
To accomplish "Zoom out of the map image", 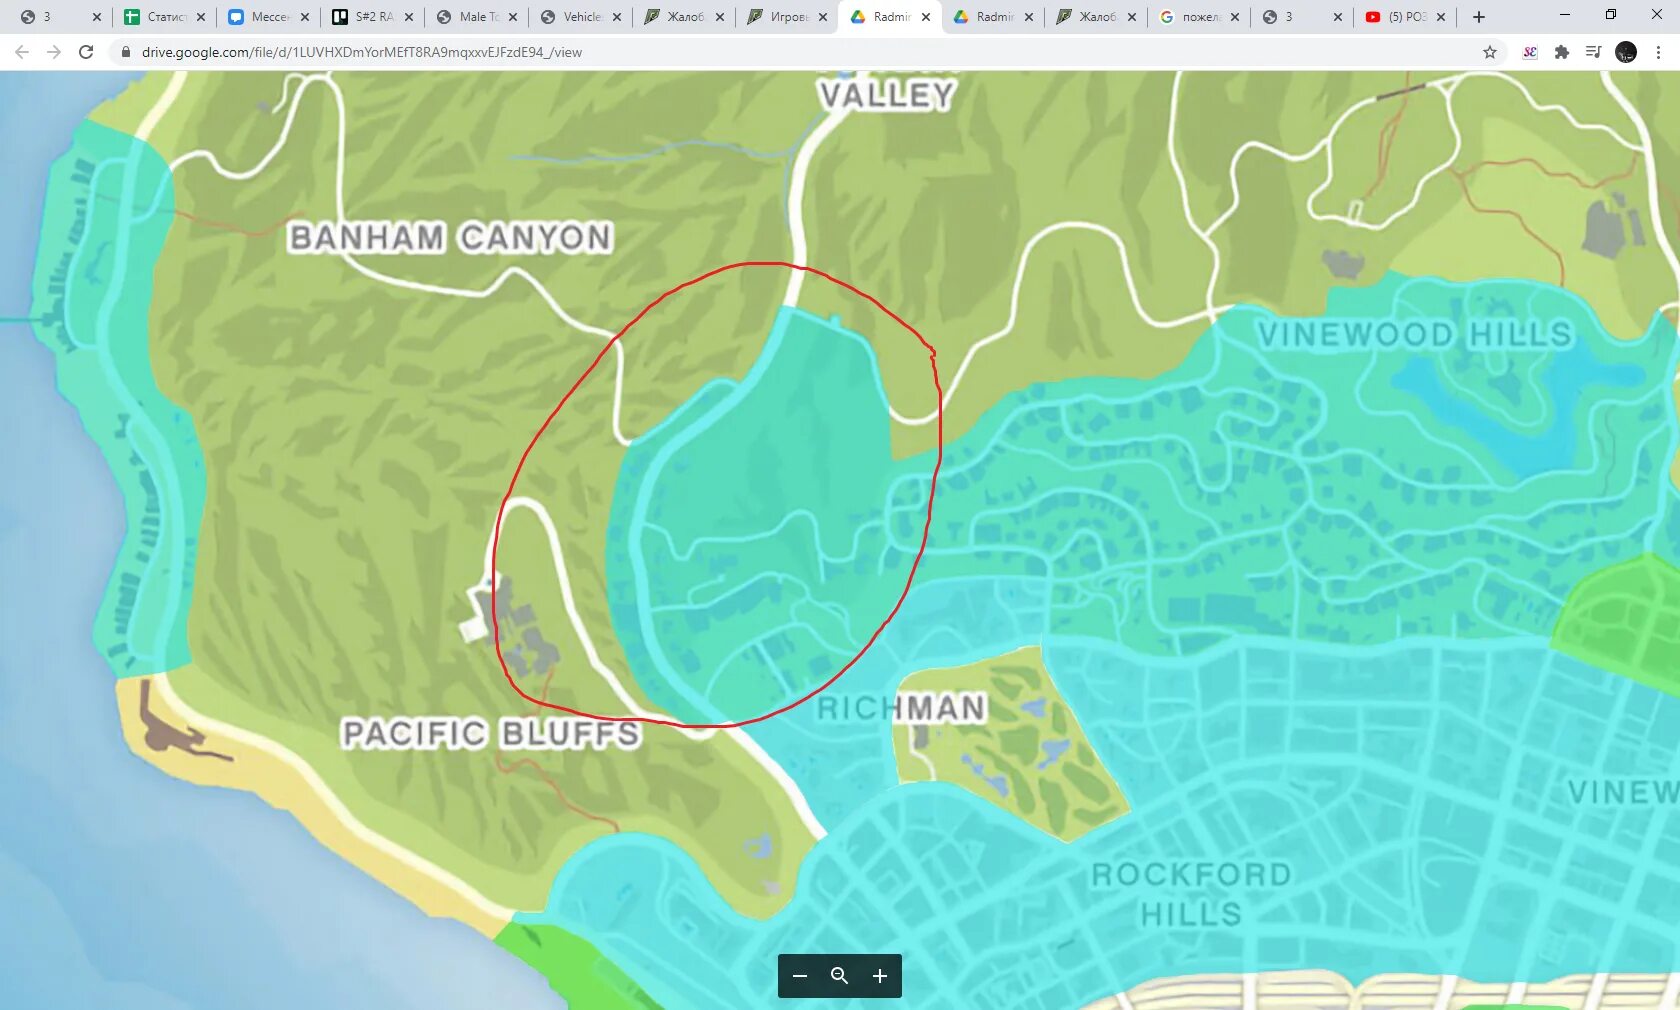I will pos(800,976).
